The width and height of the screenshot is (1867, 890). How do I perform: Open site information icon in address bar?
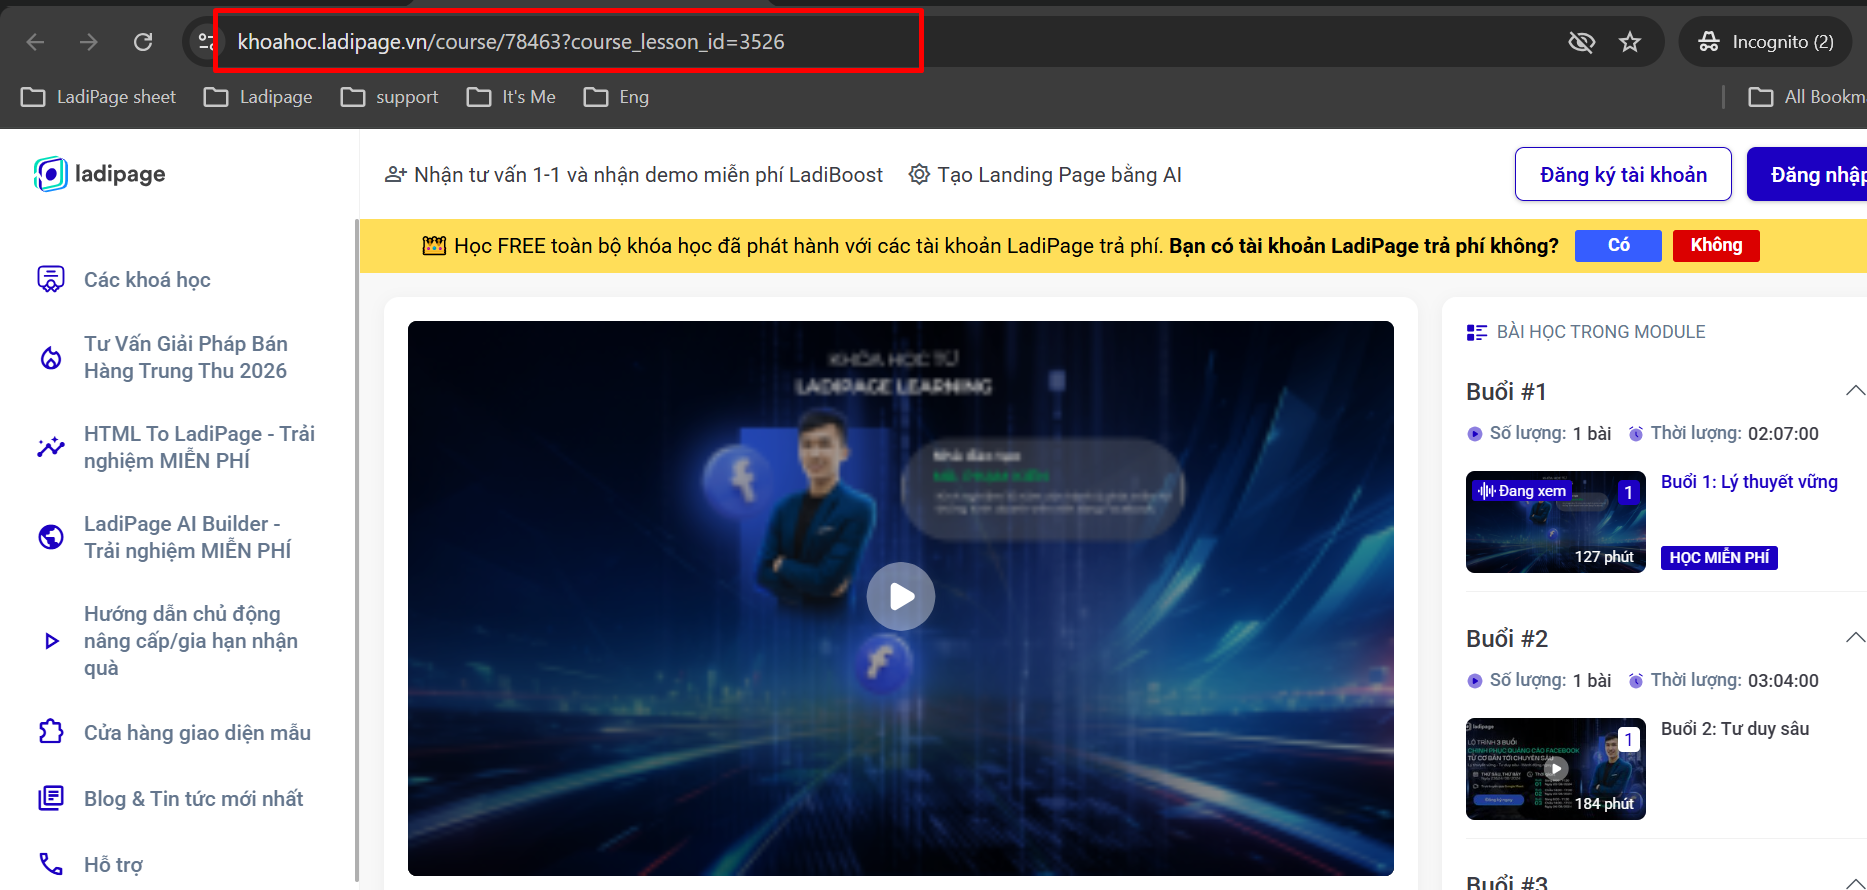[x=206, y=42]
